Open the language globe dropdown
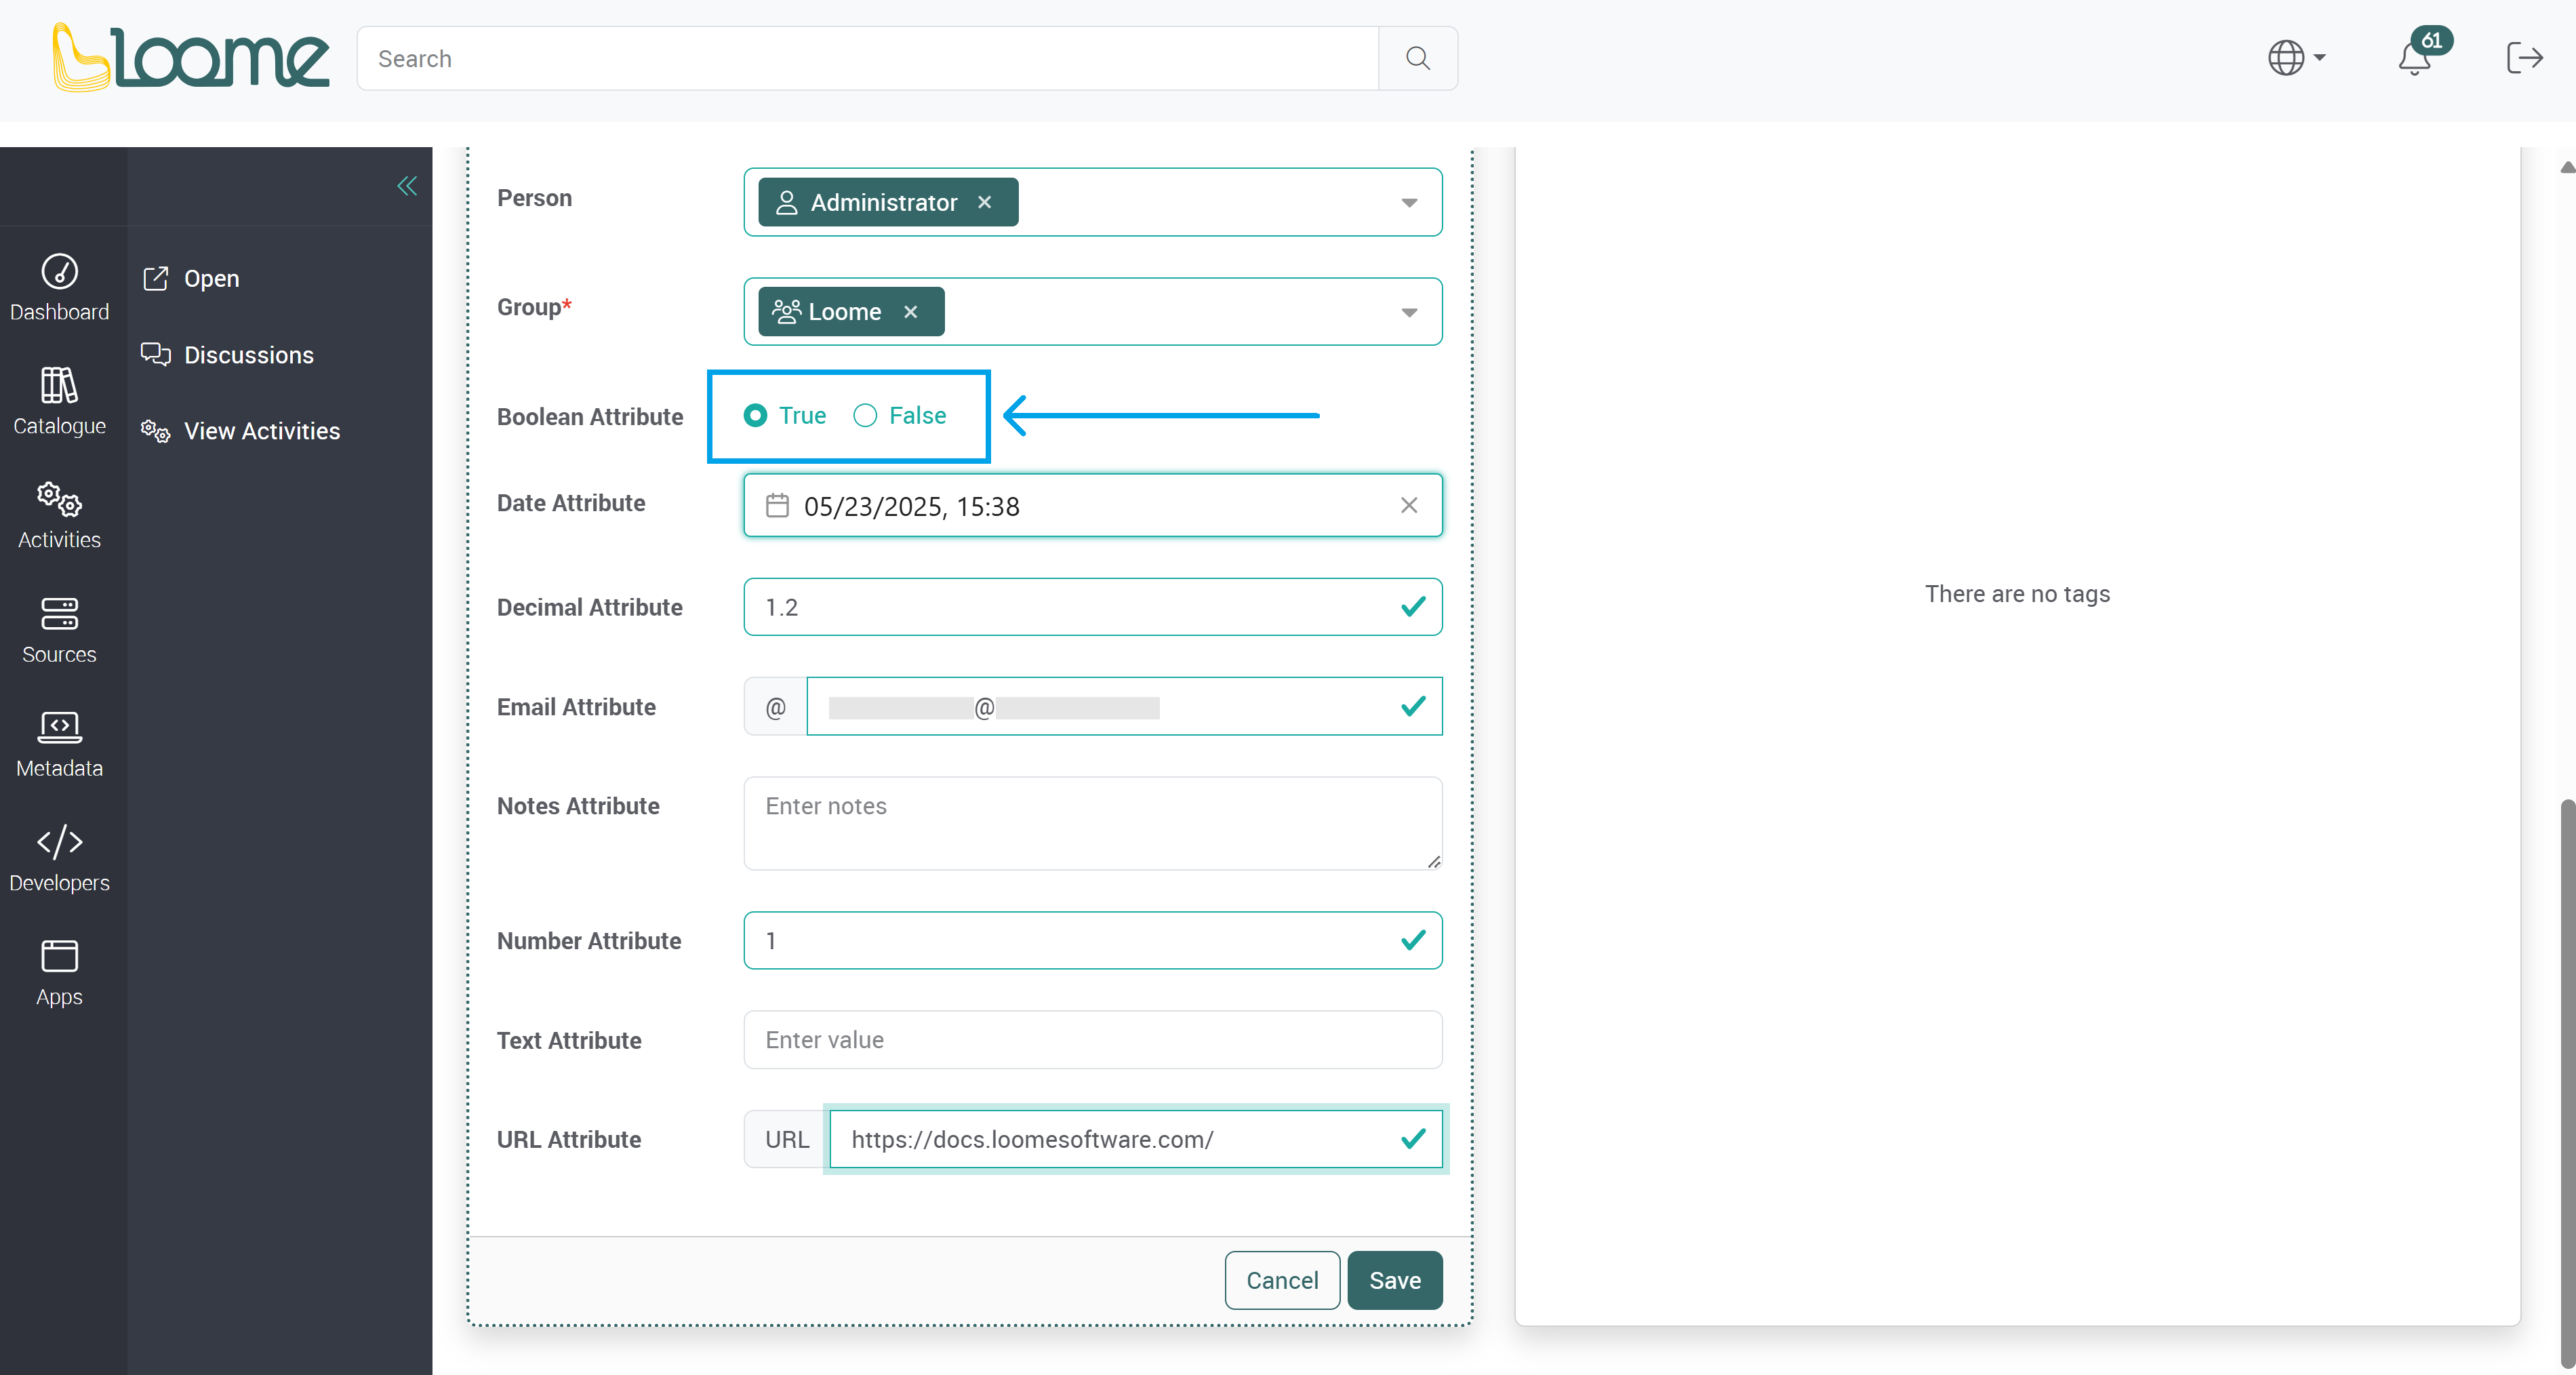 [x=2296, y=58]
